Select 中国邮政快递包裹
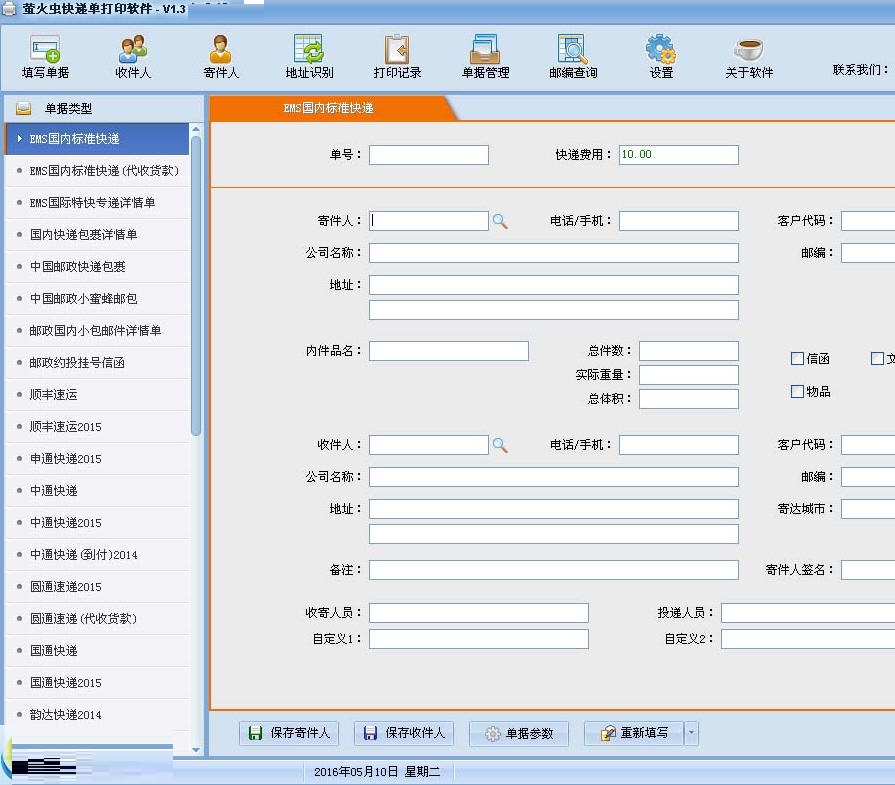Viewport: 895px width, 785px height. click(97, 267)
